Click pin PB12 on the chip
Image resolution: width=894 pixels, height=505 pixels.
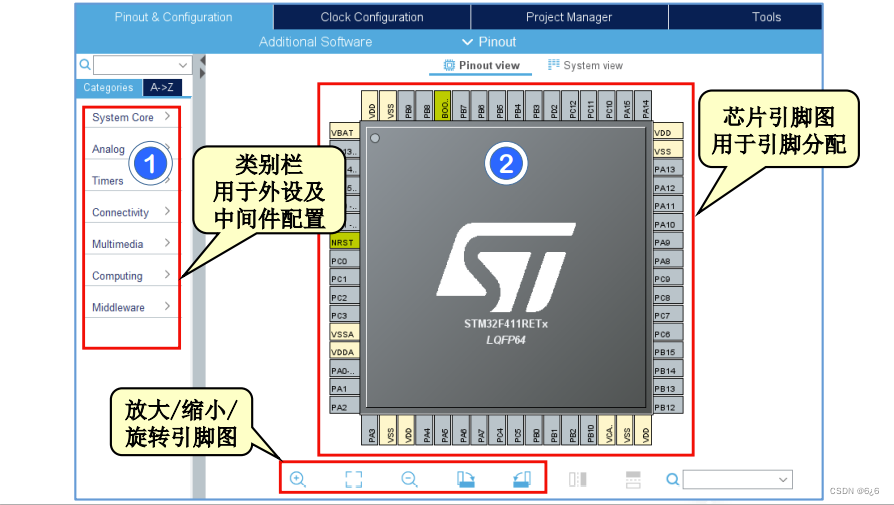(x=668, y=407)
